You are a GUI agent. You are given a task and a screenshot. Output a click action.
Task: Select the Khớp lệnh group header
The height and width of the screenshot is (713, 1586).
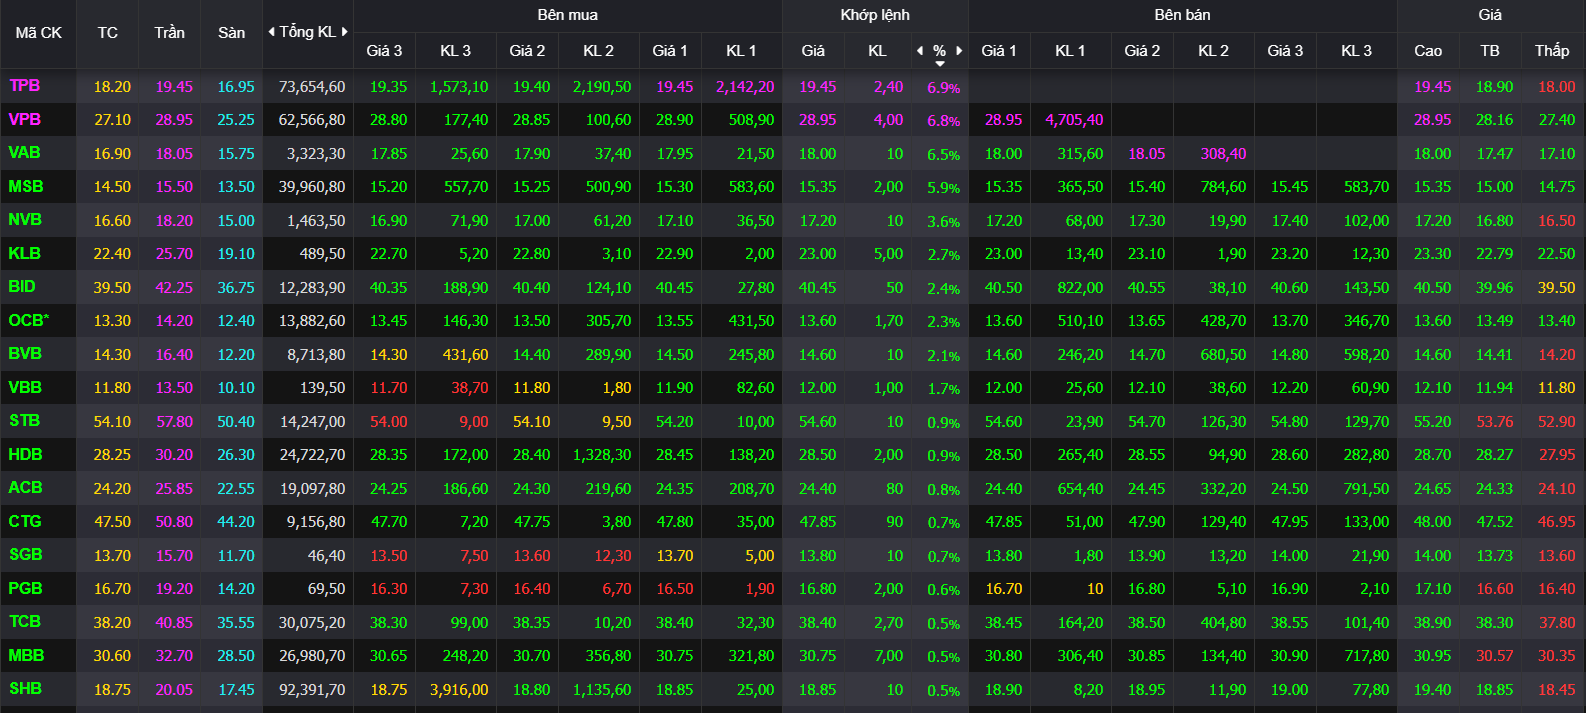tap(875, 15)
